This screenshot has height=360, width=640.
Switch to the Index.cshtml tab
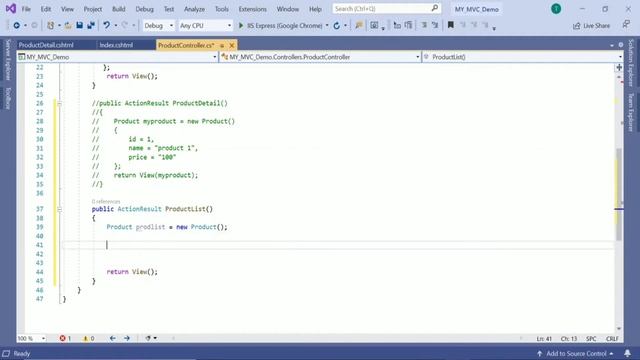[x=116, y=45]
